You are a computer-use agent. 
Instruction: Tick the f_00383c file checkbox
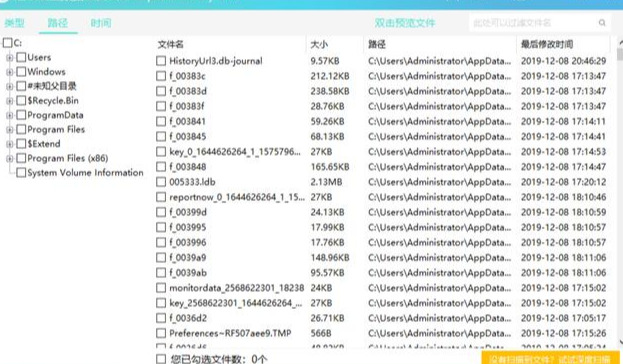pos(161,76)
